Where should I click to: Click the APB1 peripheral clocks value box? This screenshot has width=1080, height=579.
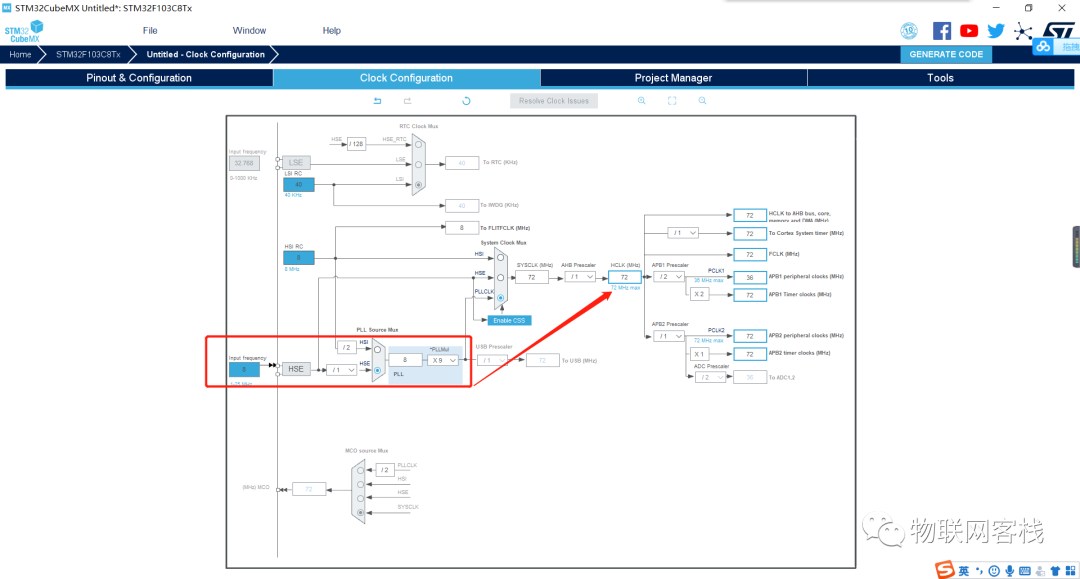point(750,277)
